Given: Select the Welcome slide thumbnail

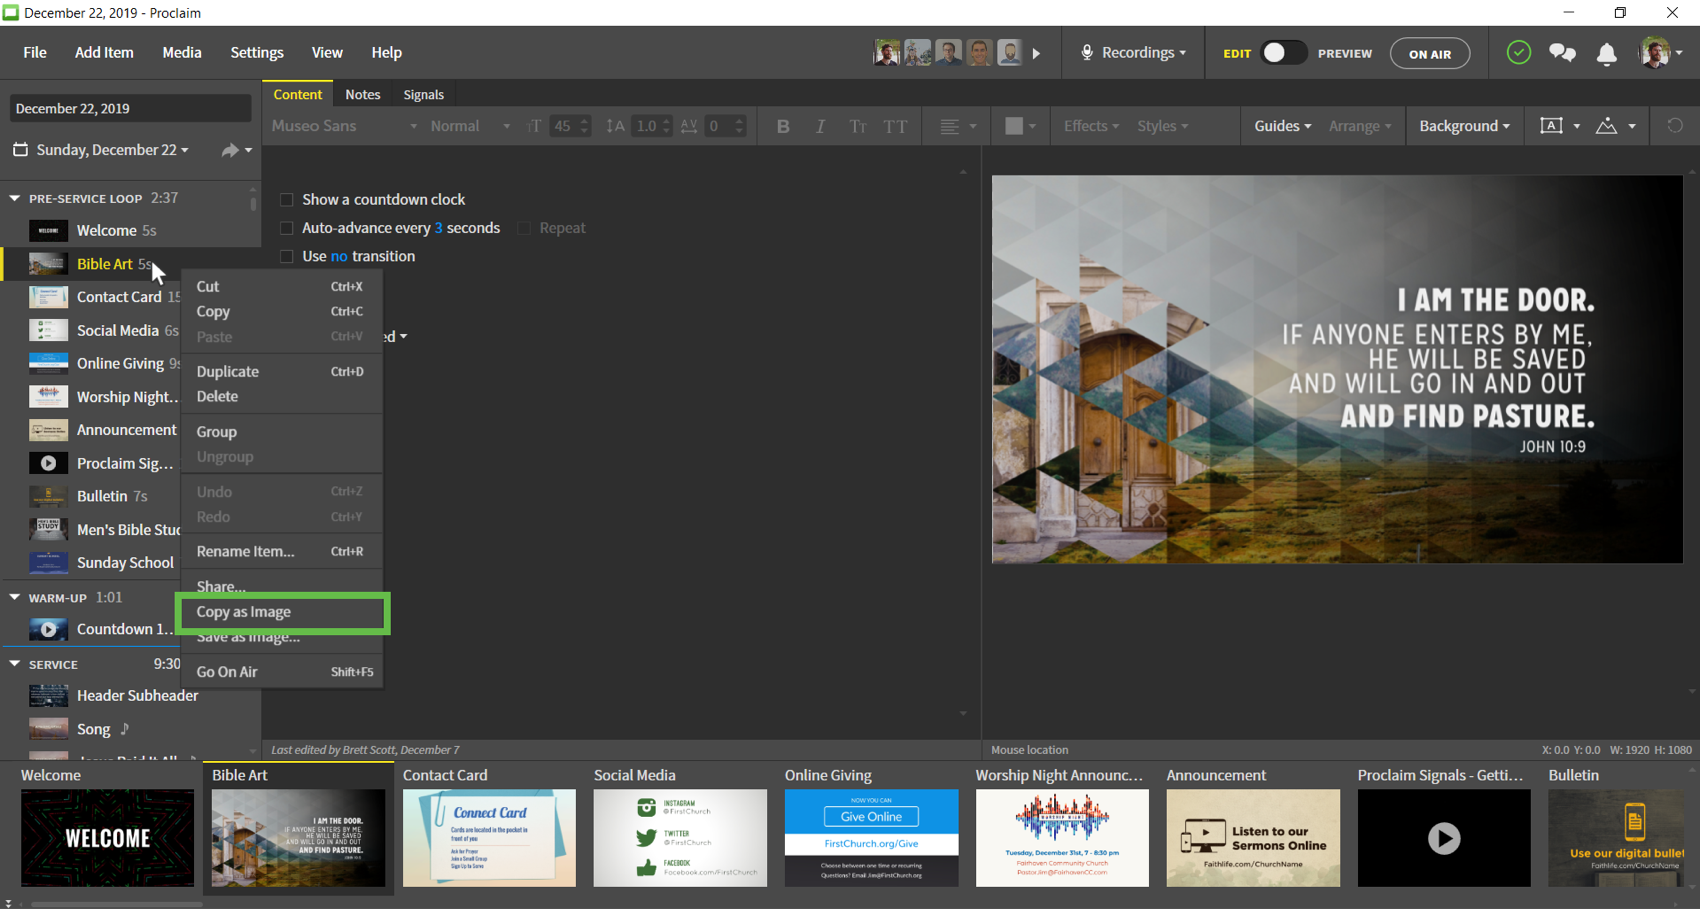Looking at the screenshot, I should [107, 838].
